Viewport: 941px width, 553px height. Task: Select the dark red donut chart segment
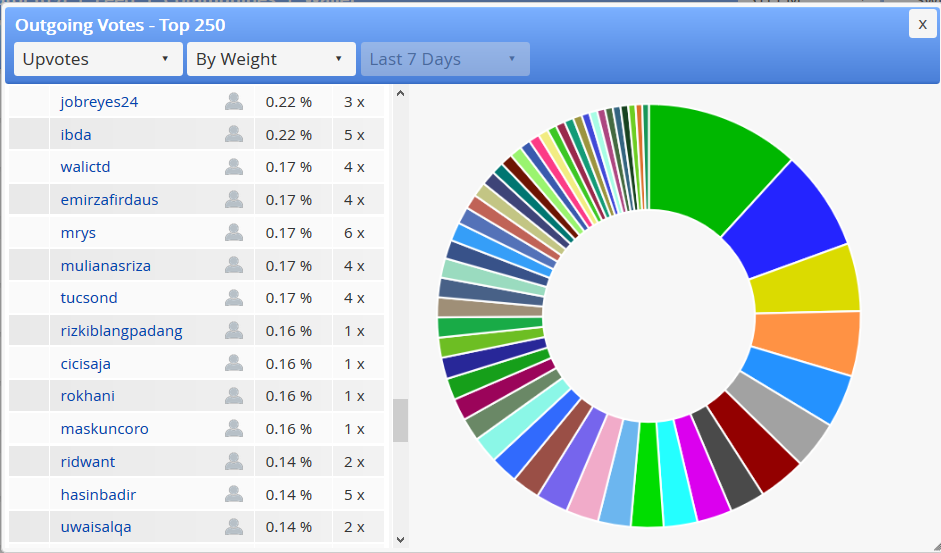pyautogui.click(x=756, y=443)
